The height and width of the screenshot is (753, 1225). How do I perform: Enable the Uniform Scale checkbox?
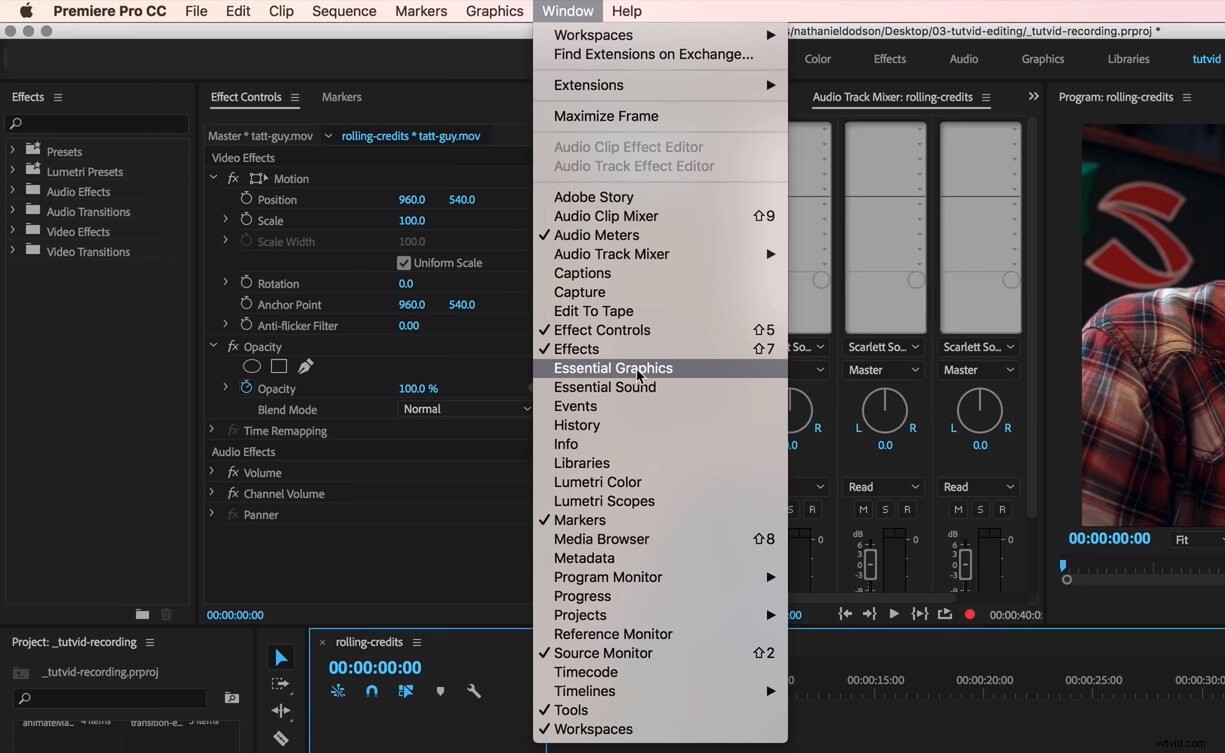tap(403, 262)
